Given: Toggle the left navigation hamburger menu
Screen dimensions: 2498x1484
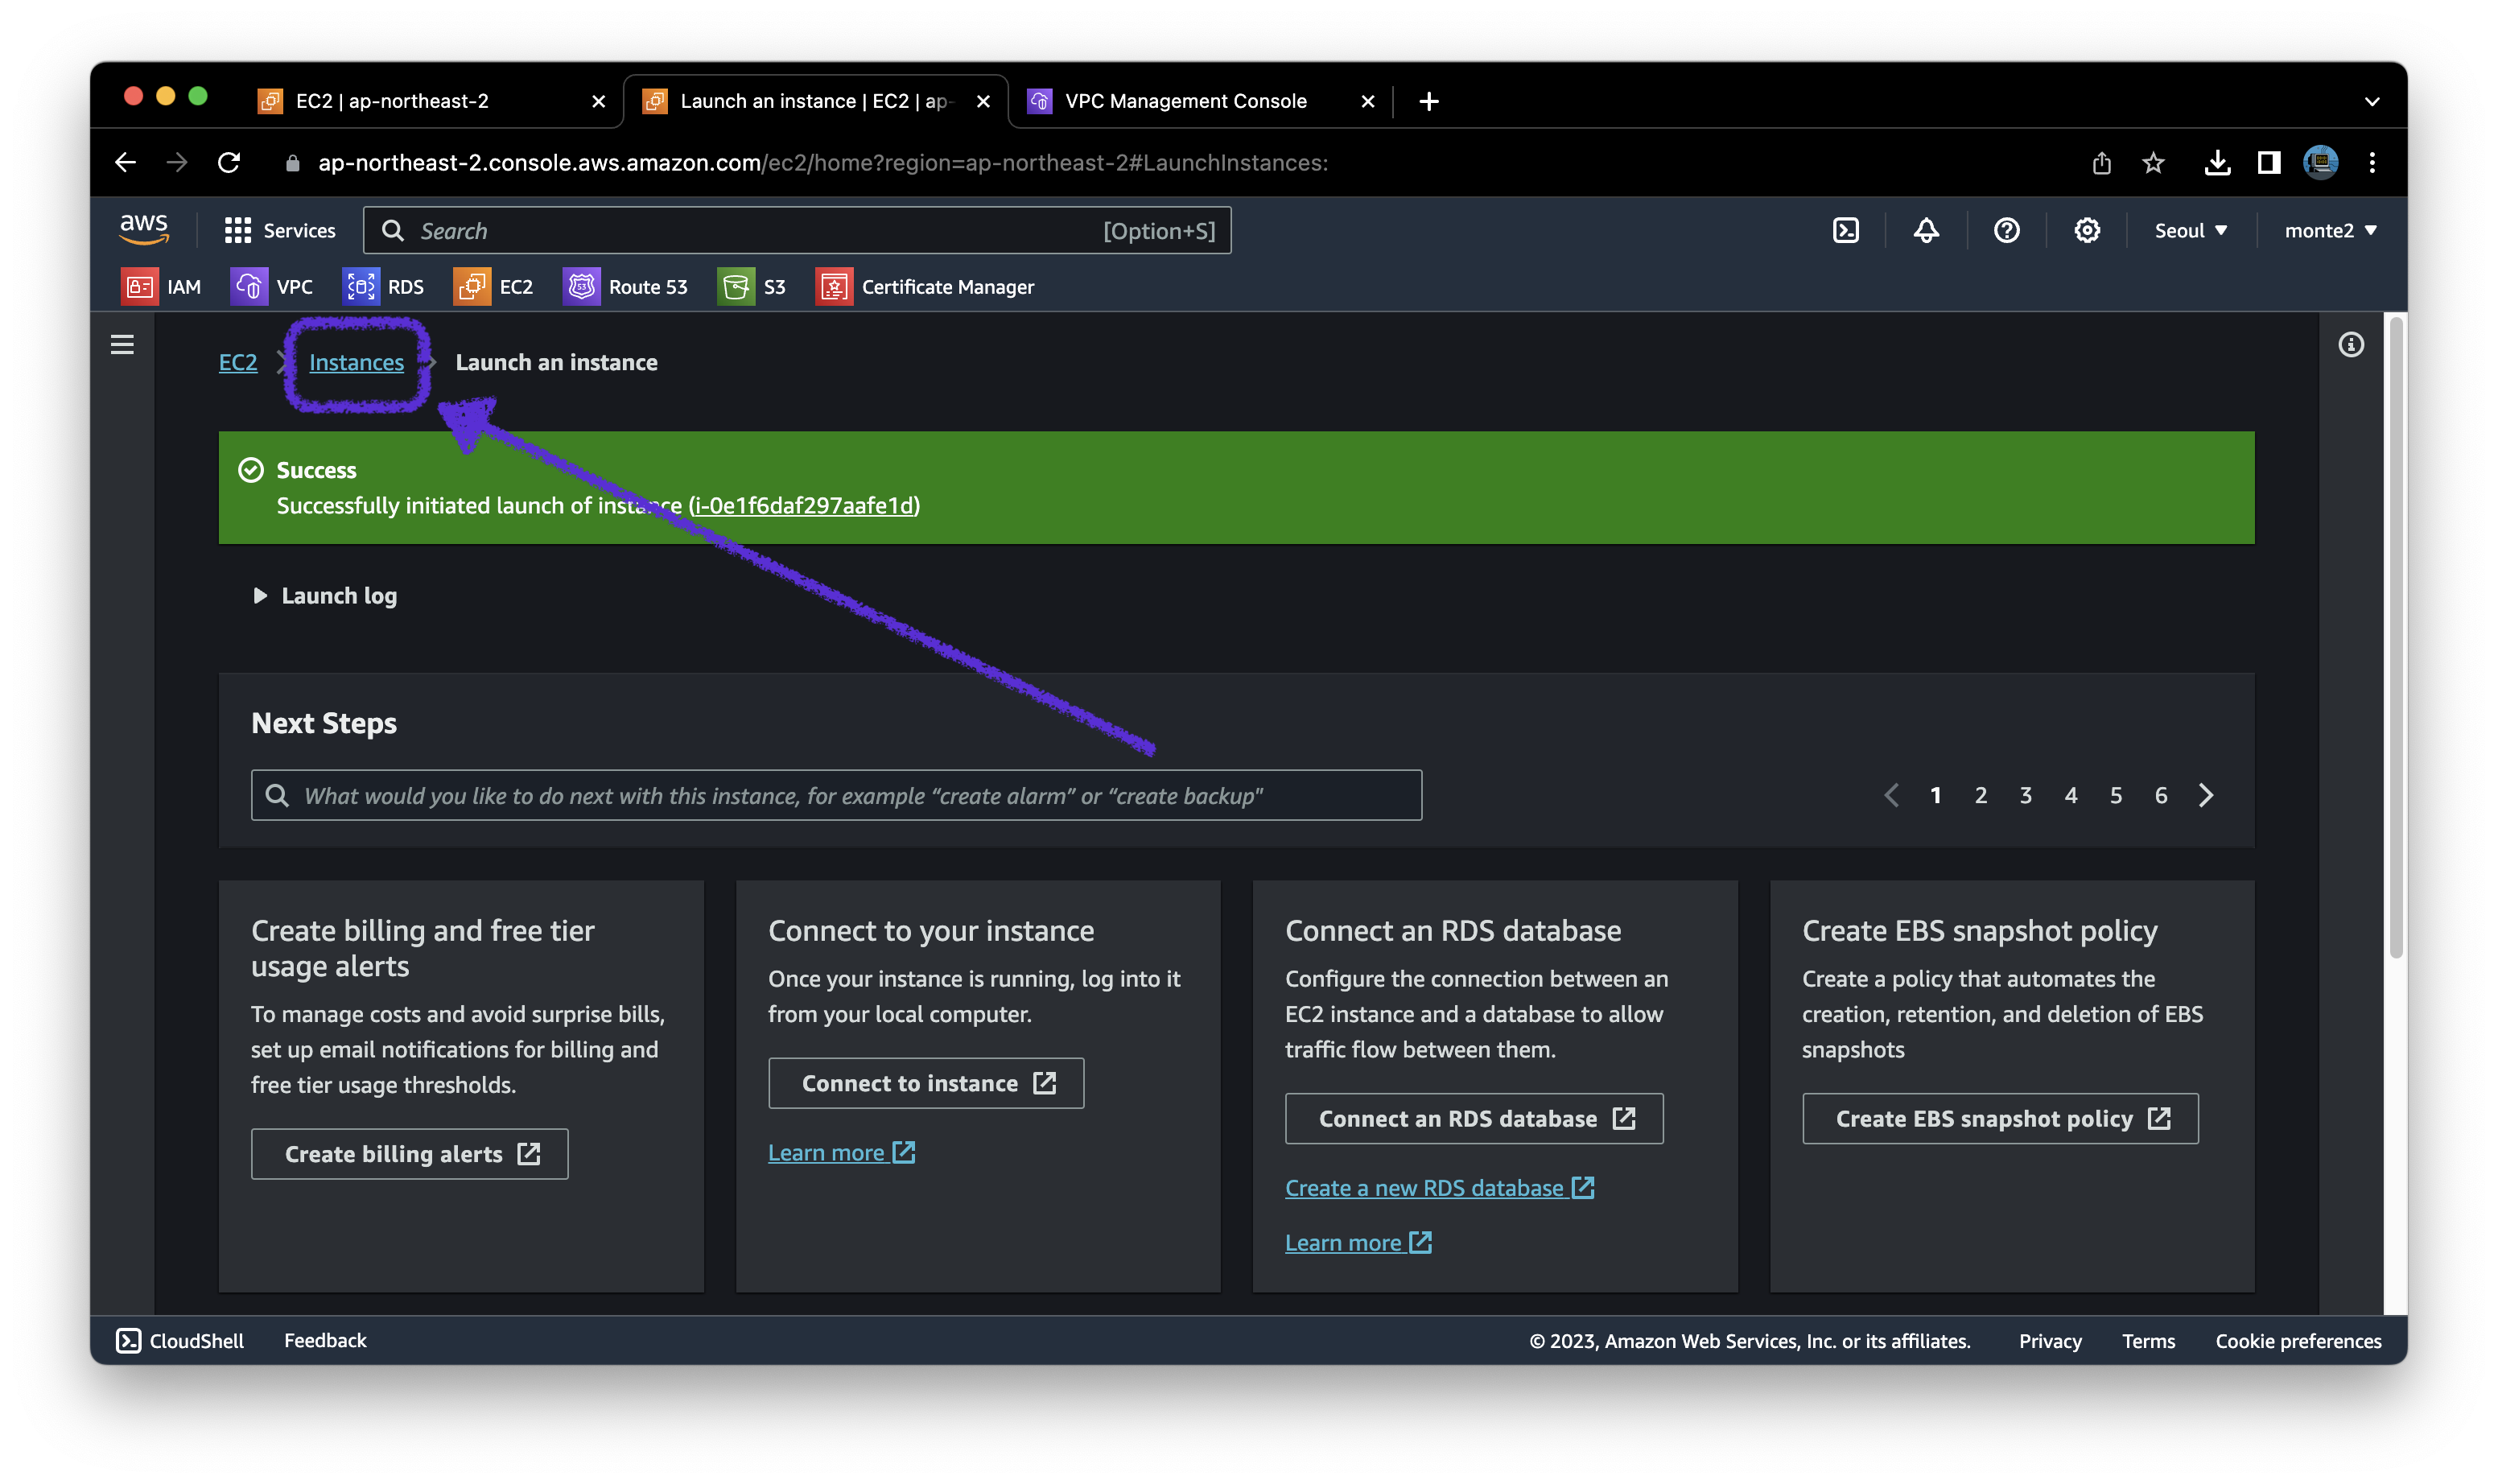Looking at the screenshot, I should [122, 345].
